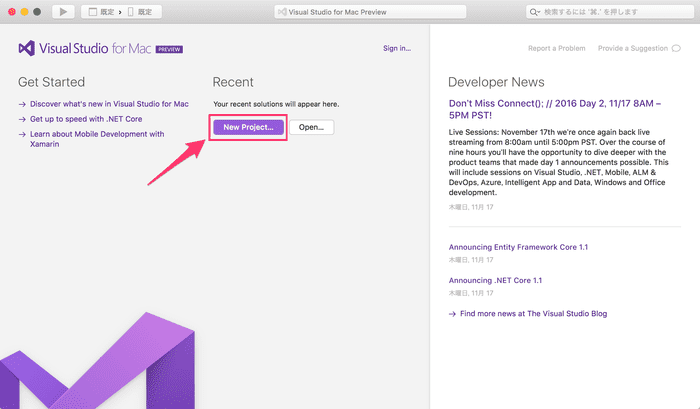Open the target device selector in toolbar
700x409 pixels.
click(142, 12)
